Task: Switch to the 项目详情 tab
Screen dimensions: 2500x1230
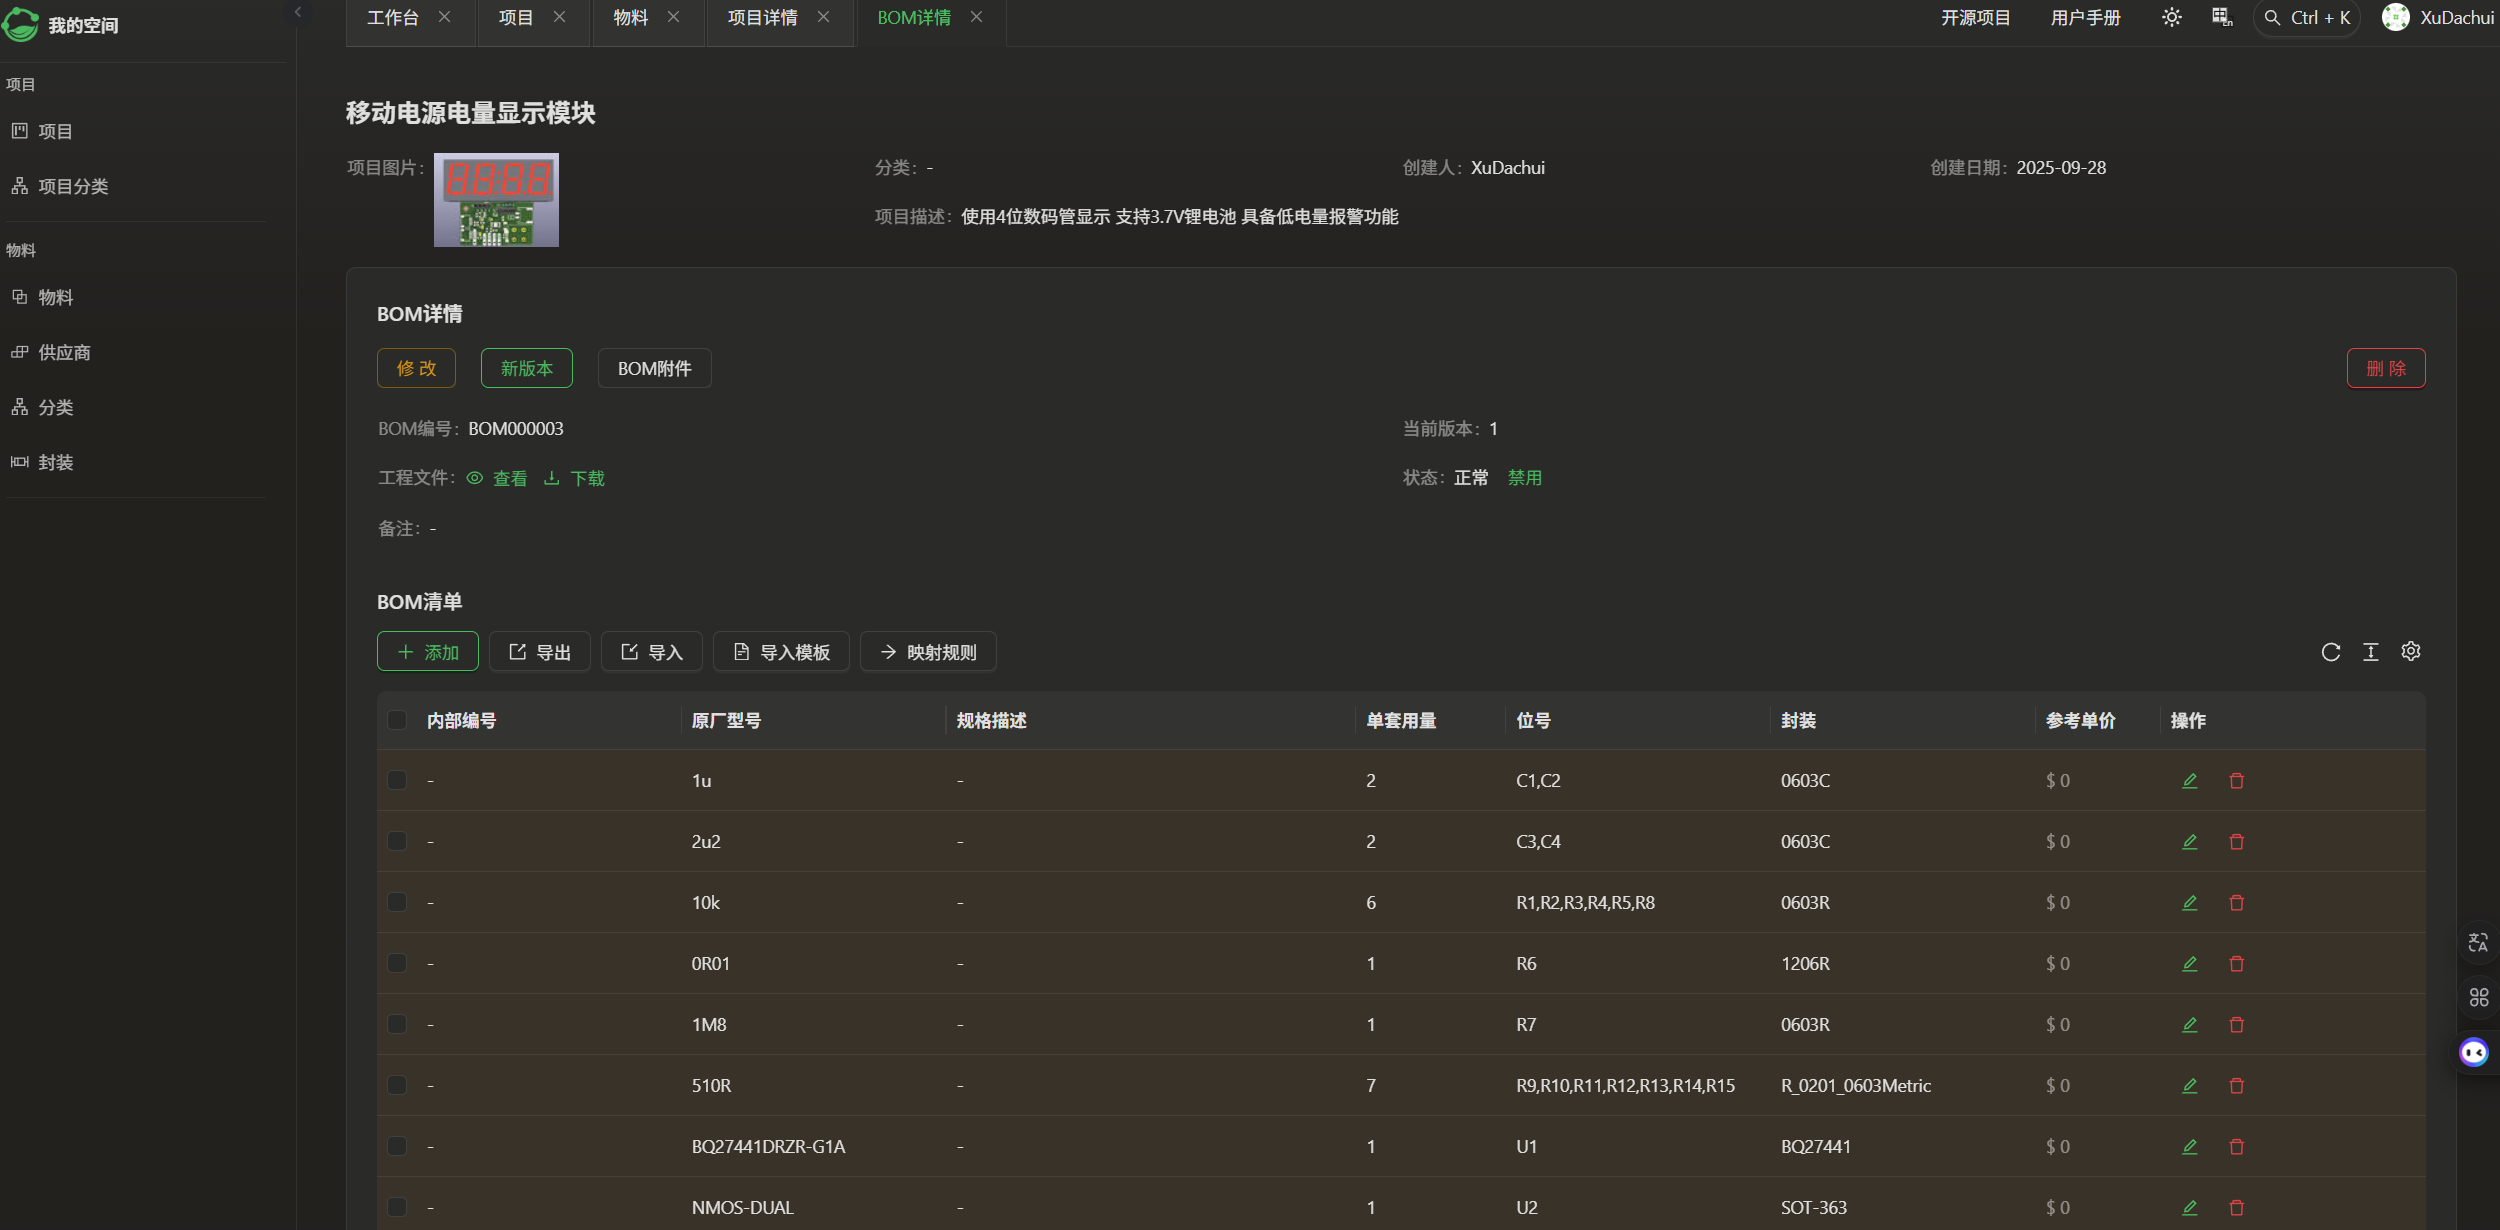Action: 762,18
